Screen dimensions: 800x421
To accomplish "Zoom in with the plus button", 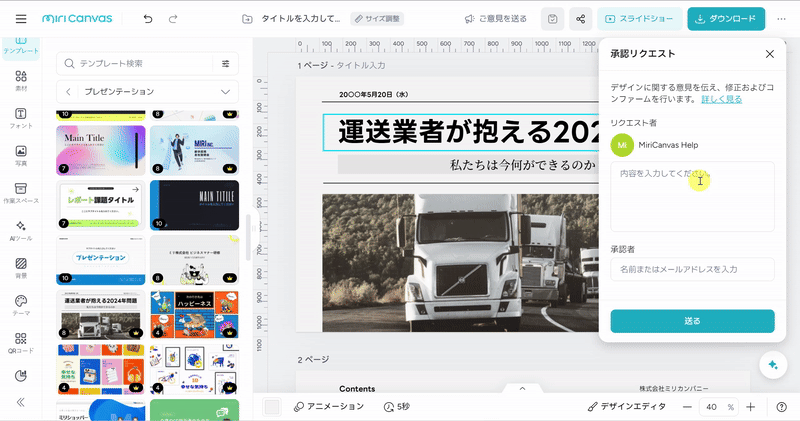I will [x=751, y=407].
